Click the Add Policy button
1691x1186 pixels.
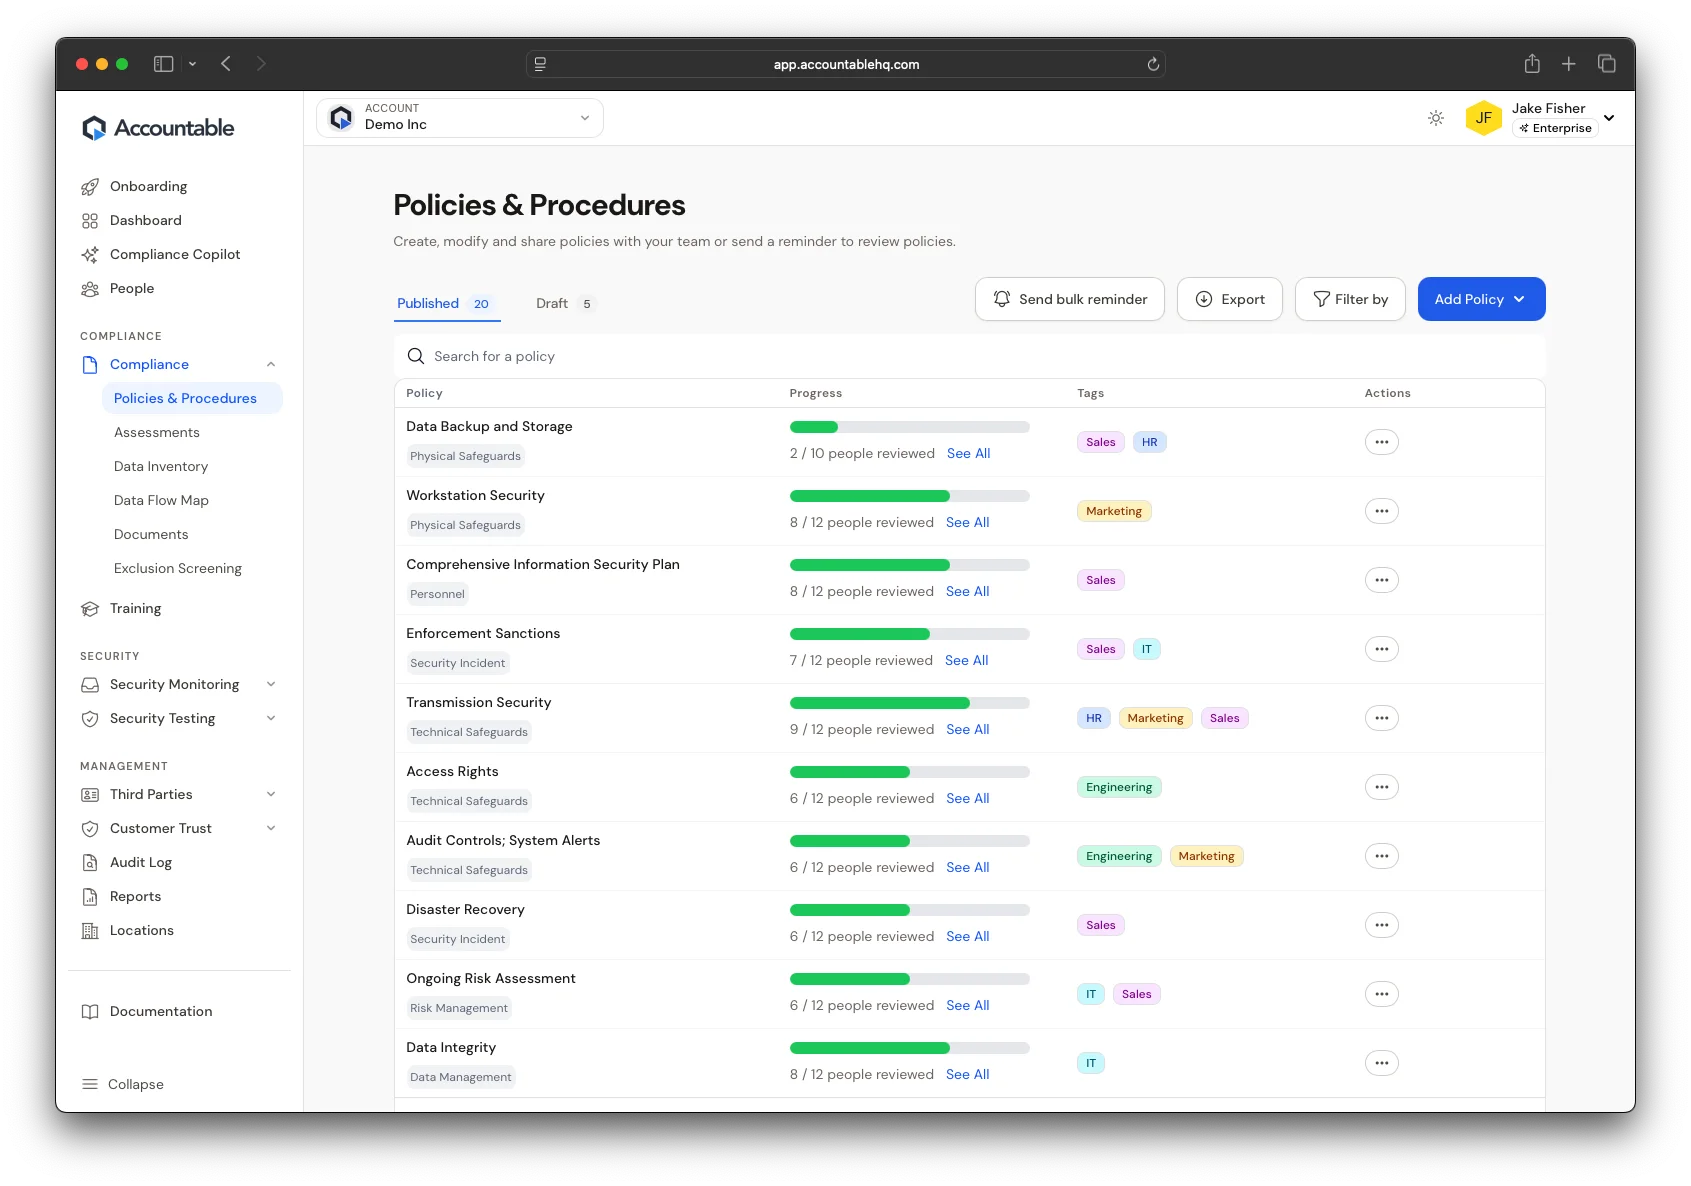(x=1480, y=298)
